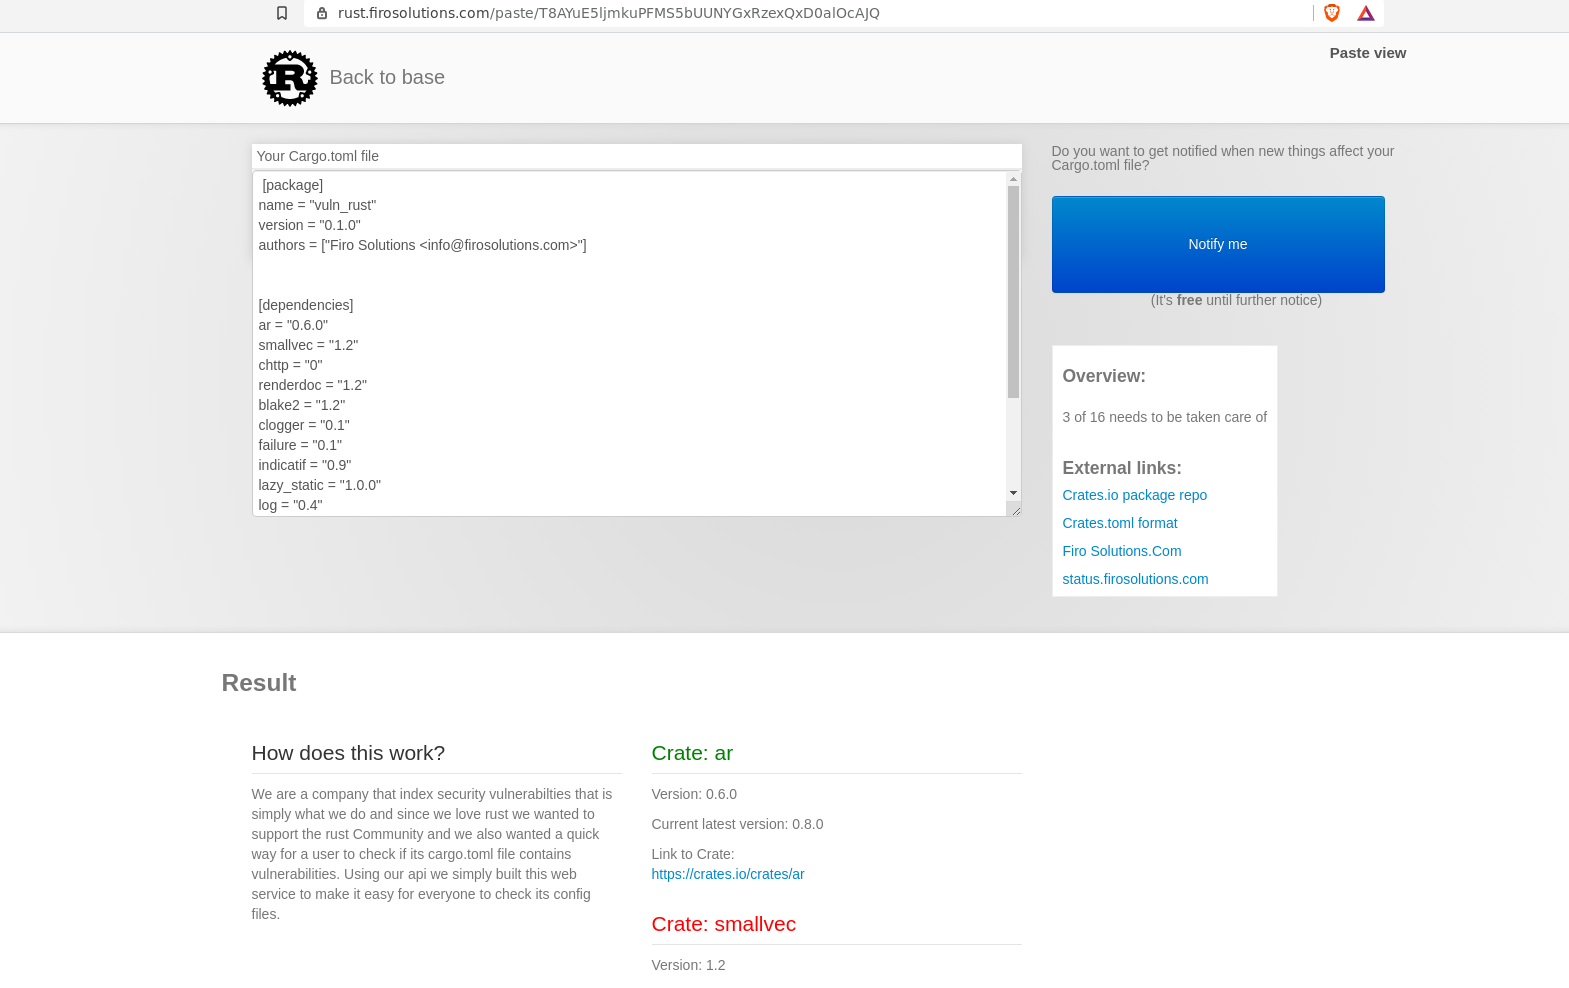The image size is (1569, 988).
Task: Click the textarea resize handle corner
Action: pyautogui.click(x=1015, y=510)
